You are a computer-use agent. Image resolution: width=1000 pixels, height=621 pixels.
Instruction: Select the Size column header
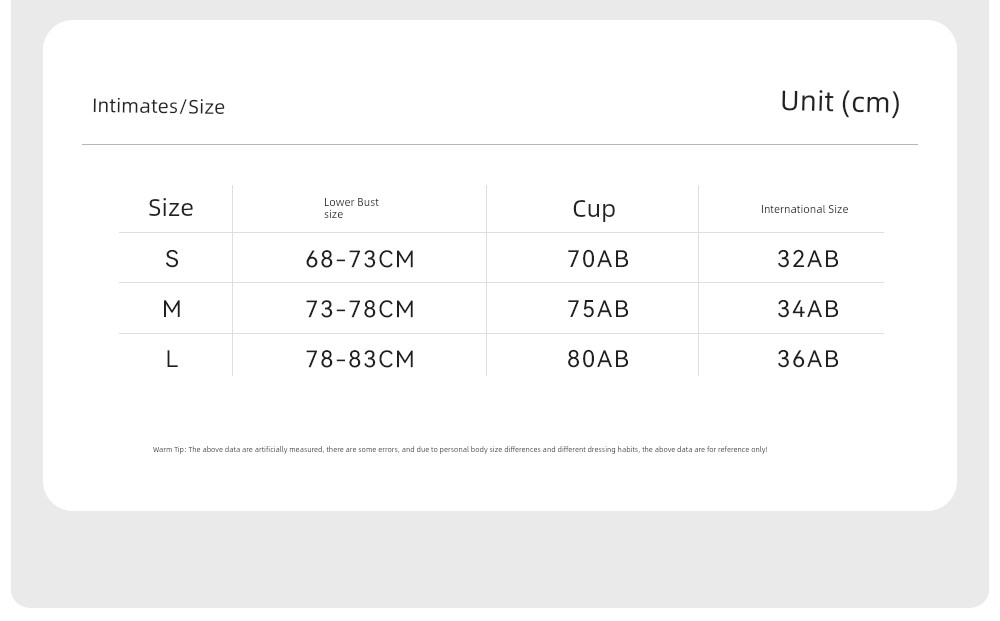[171, 208]
